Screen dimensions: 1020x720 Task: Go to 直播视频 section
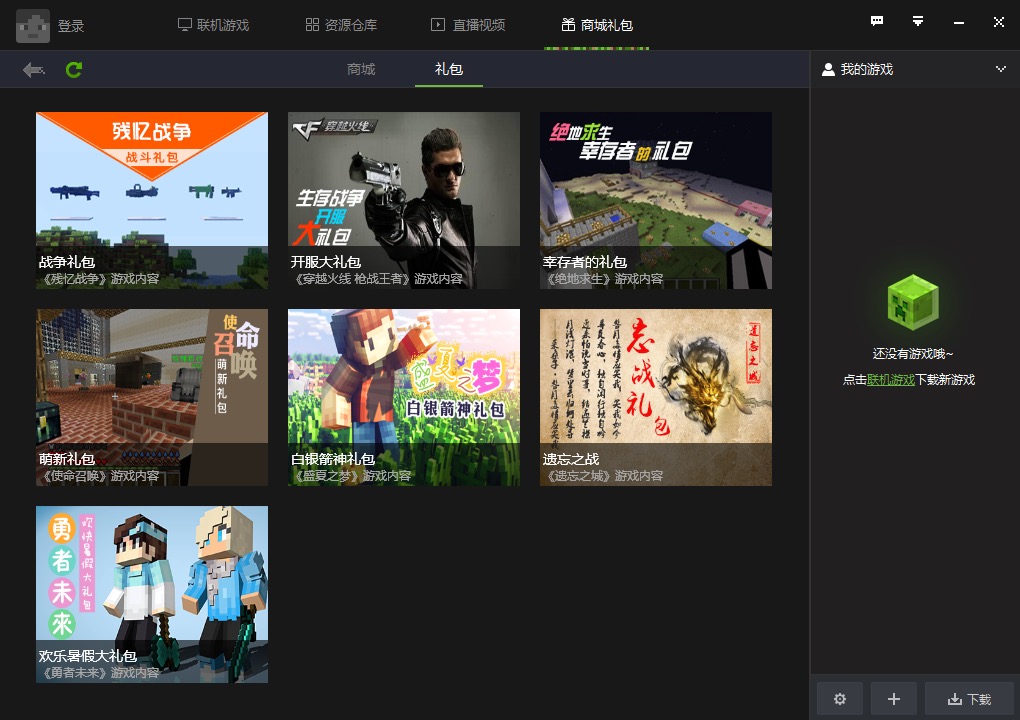click(x=468, y=25)
